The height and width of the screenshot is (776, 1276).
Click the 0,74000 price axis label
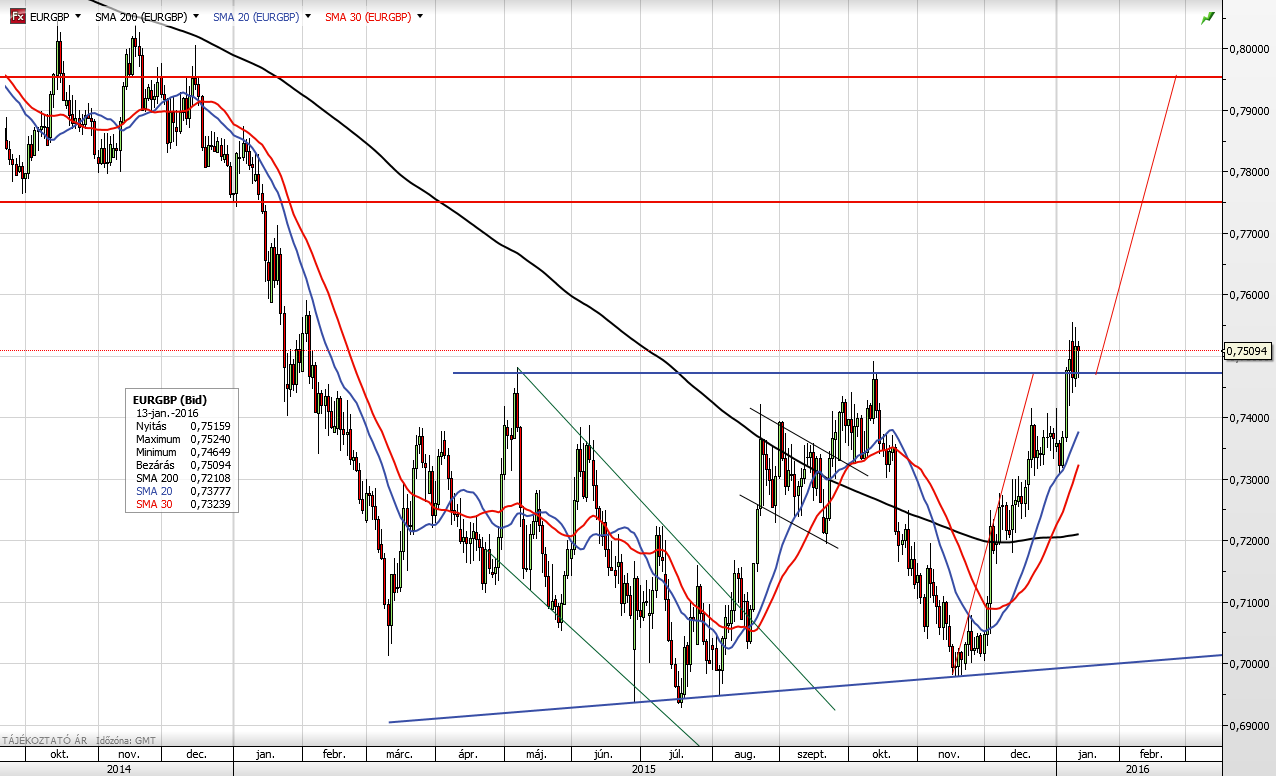(1250, 418)
